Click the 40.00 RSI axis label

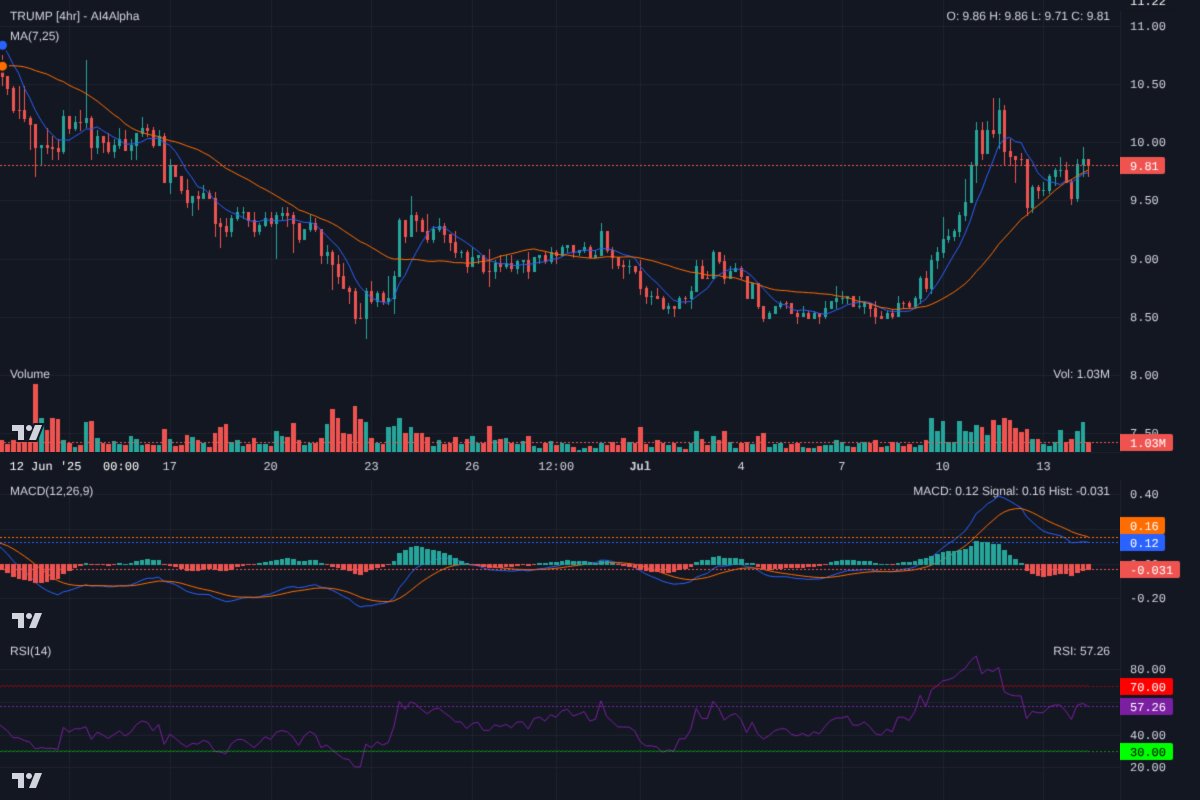pos(1147,735)
